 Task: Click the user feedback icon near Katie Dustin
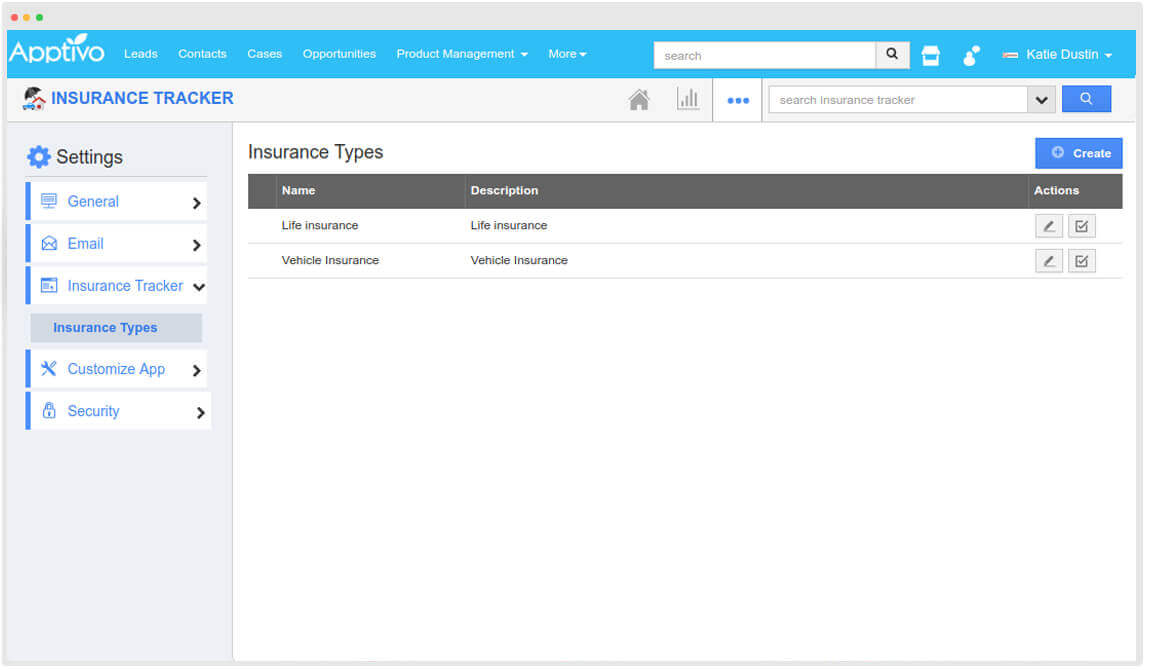[970, 55]
